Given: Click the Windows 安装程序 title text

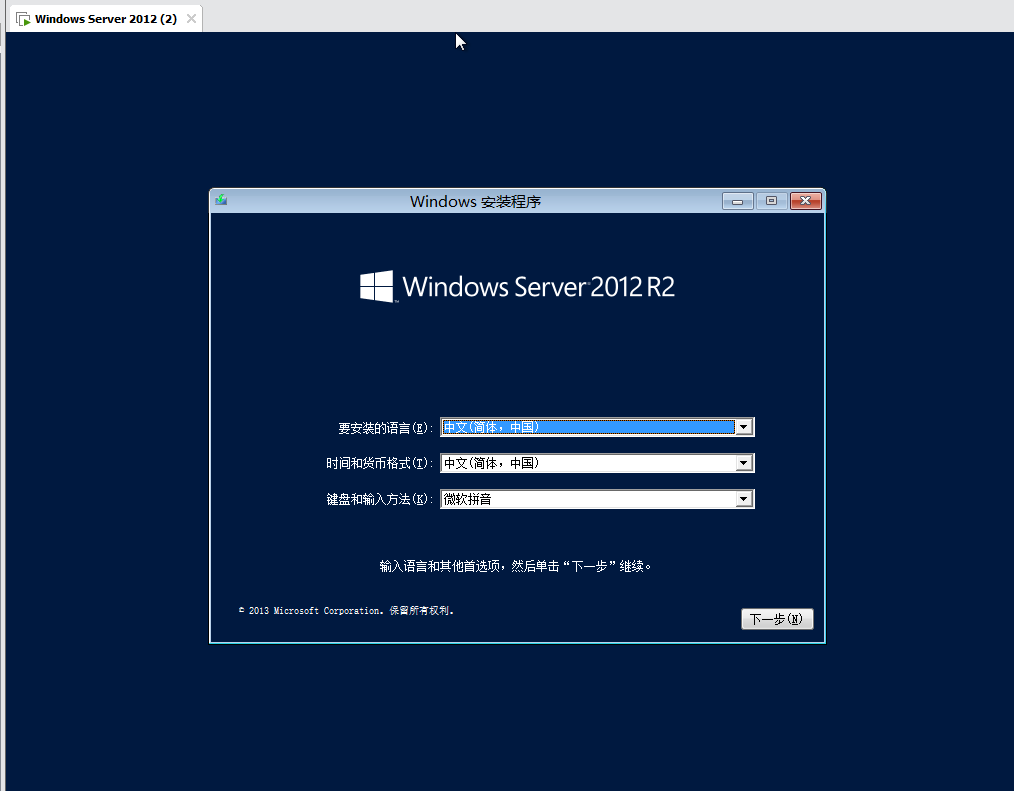Looking at the screenshot, I should 475,202.
